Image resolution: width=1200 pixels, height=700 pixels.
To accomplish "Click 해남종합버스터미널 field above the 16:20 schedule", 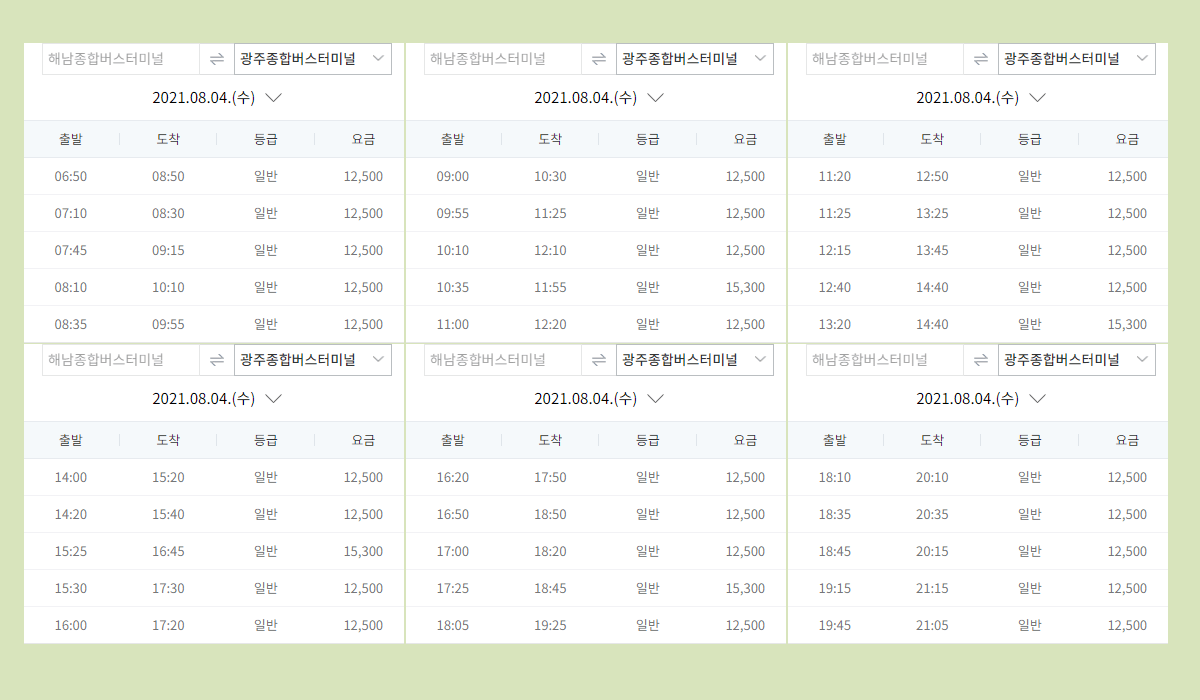I will (503, 359).
